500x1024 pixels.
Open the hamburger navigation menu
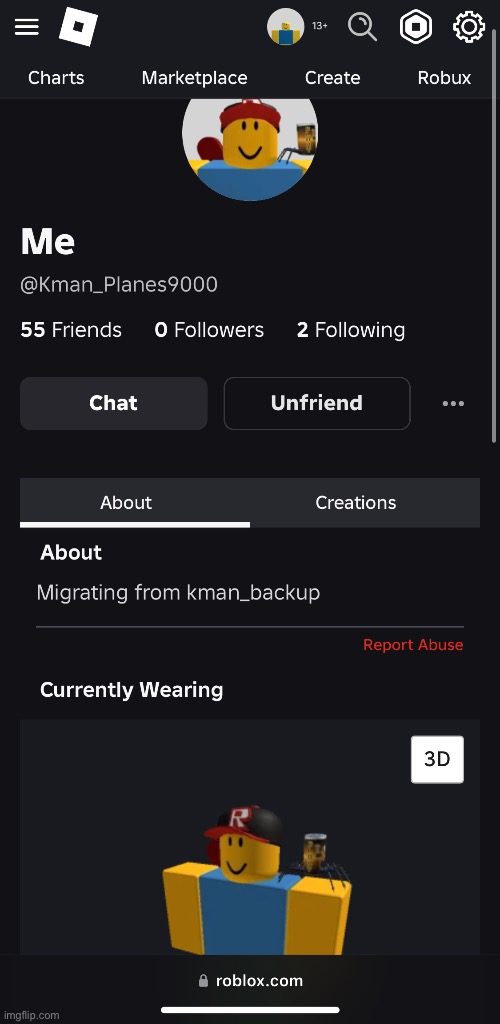click(x=27, y=27)
